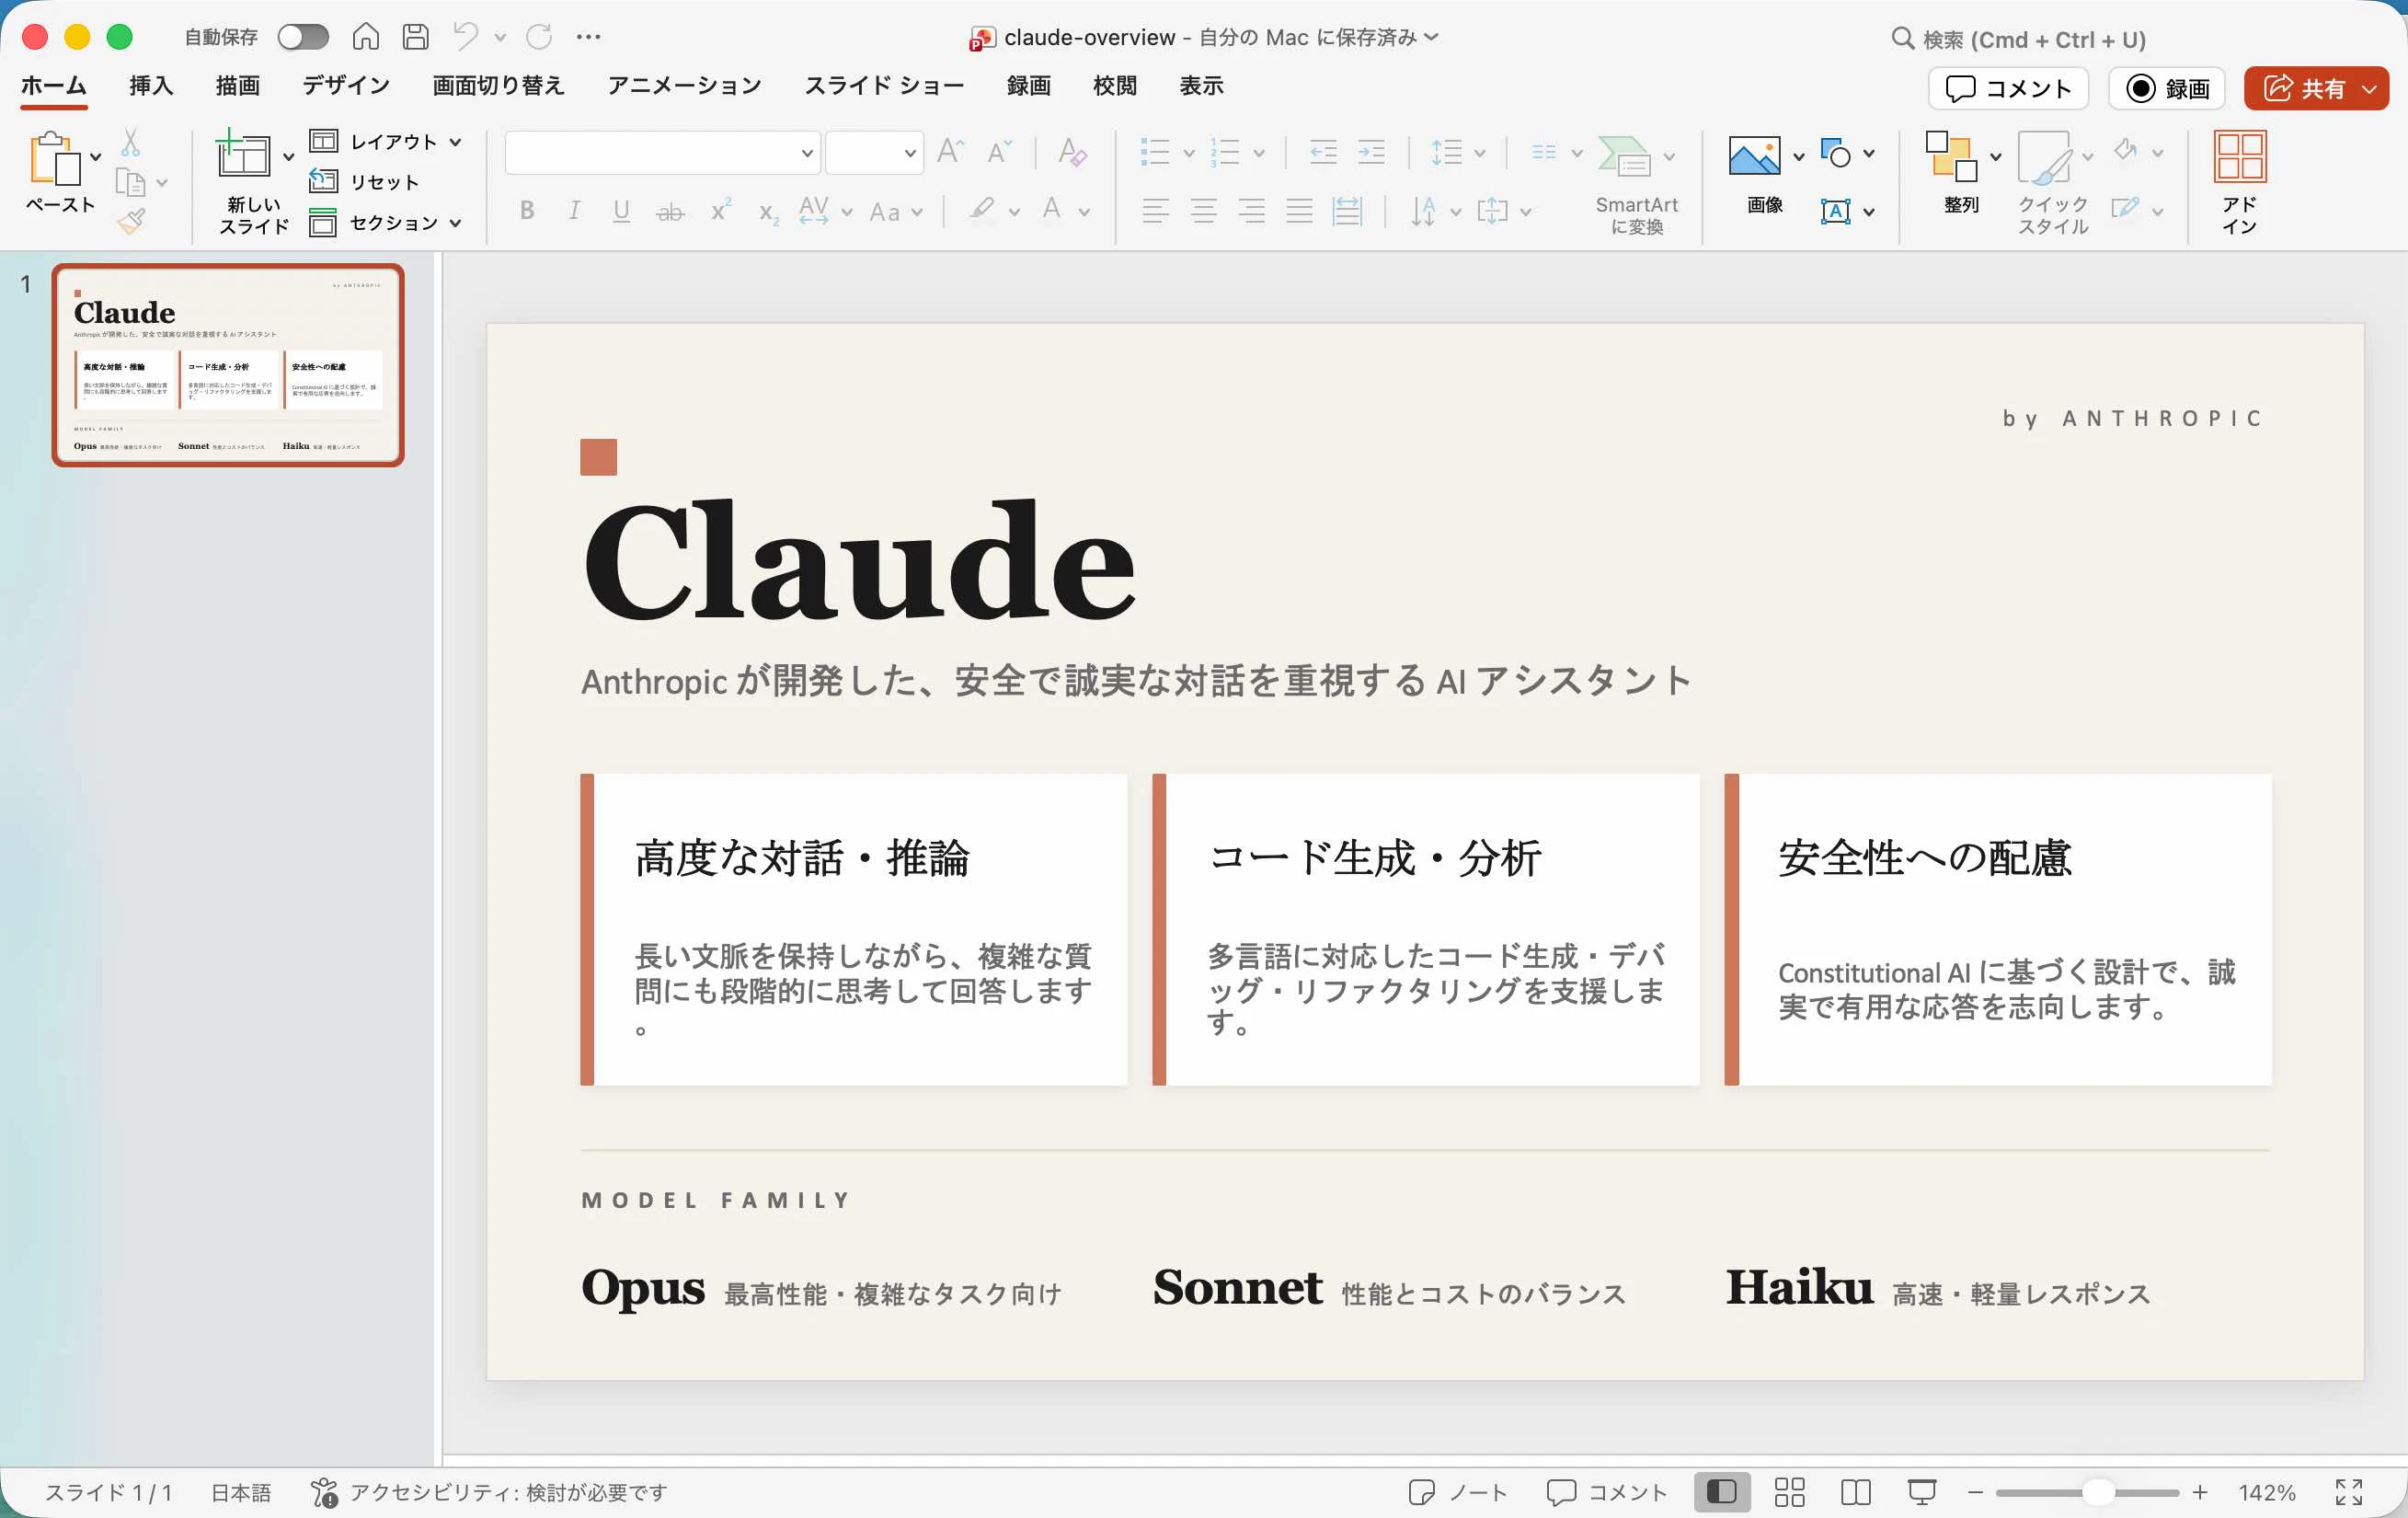Open the share button dropdown arrow

tap(2369, 89)
